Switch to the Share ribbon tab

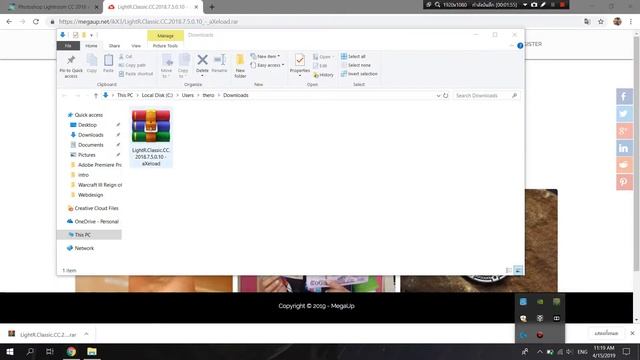point(114,46)
